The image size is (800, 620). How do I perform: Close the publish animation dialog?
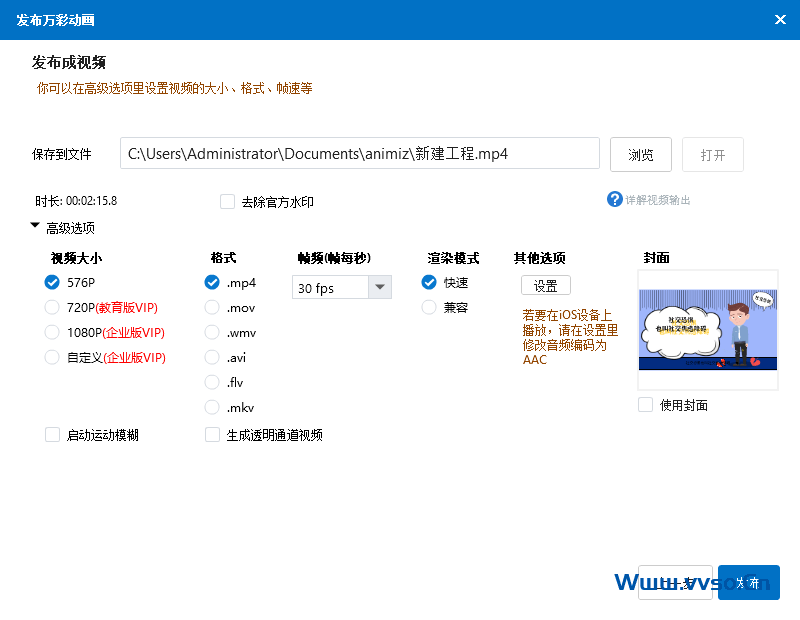pyautogui.click(x=780, y=19)
